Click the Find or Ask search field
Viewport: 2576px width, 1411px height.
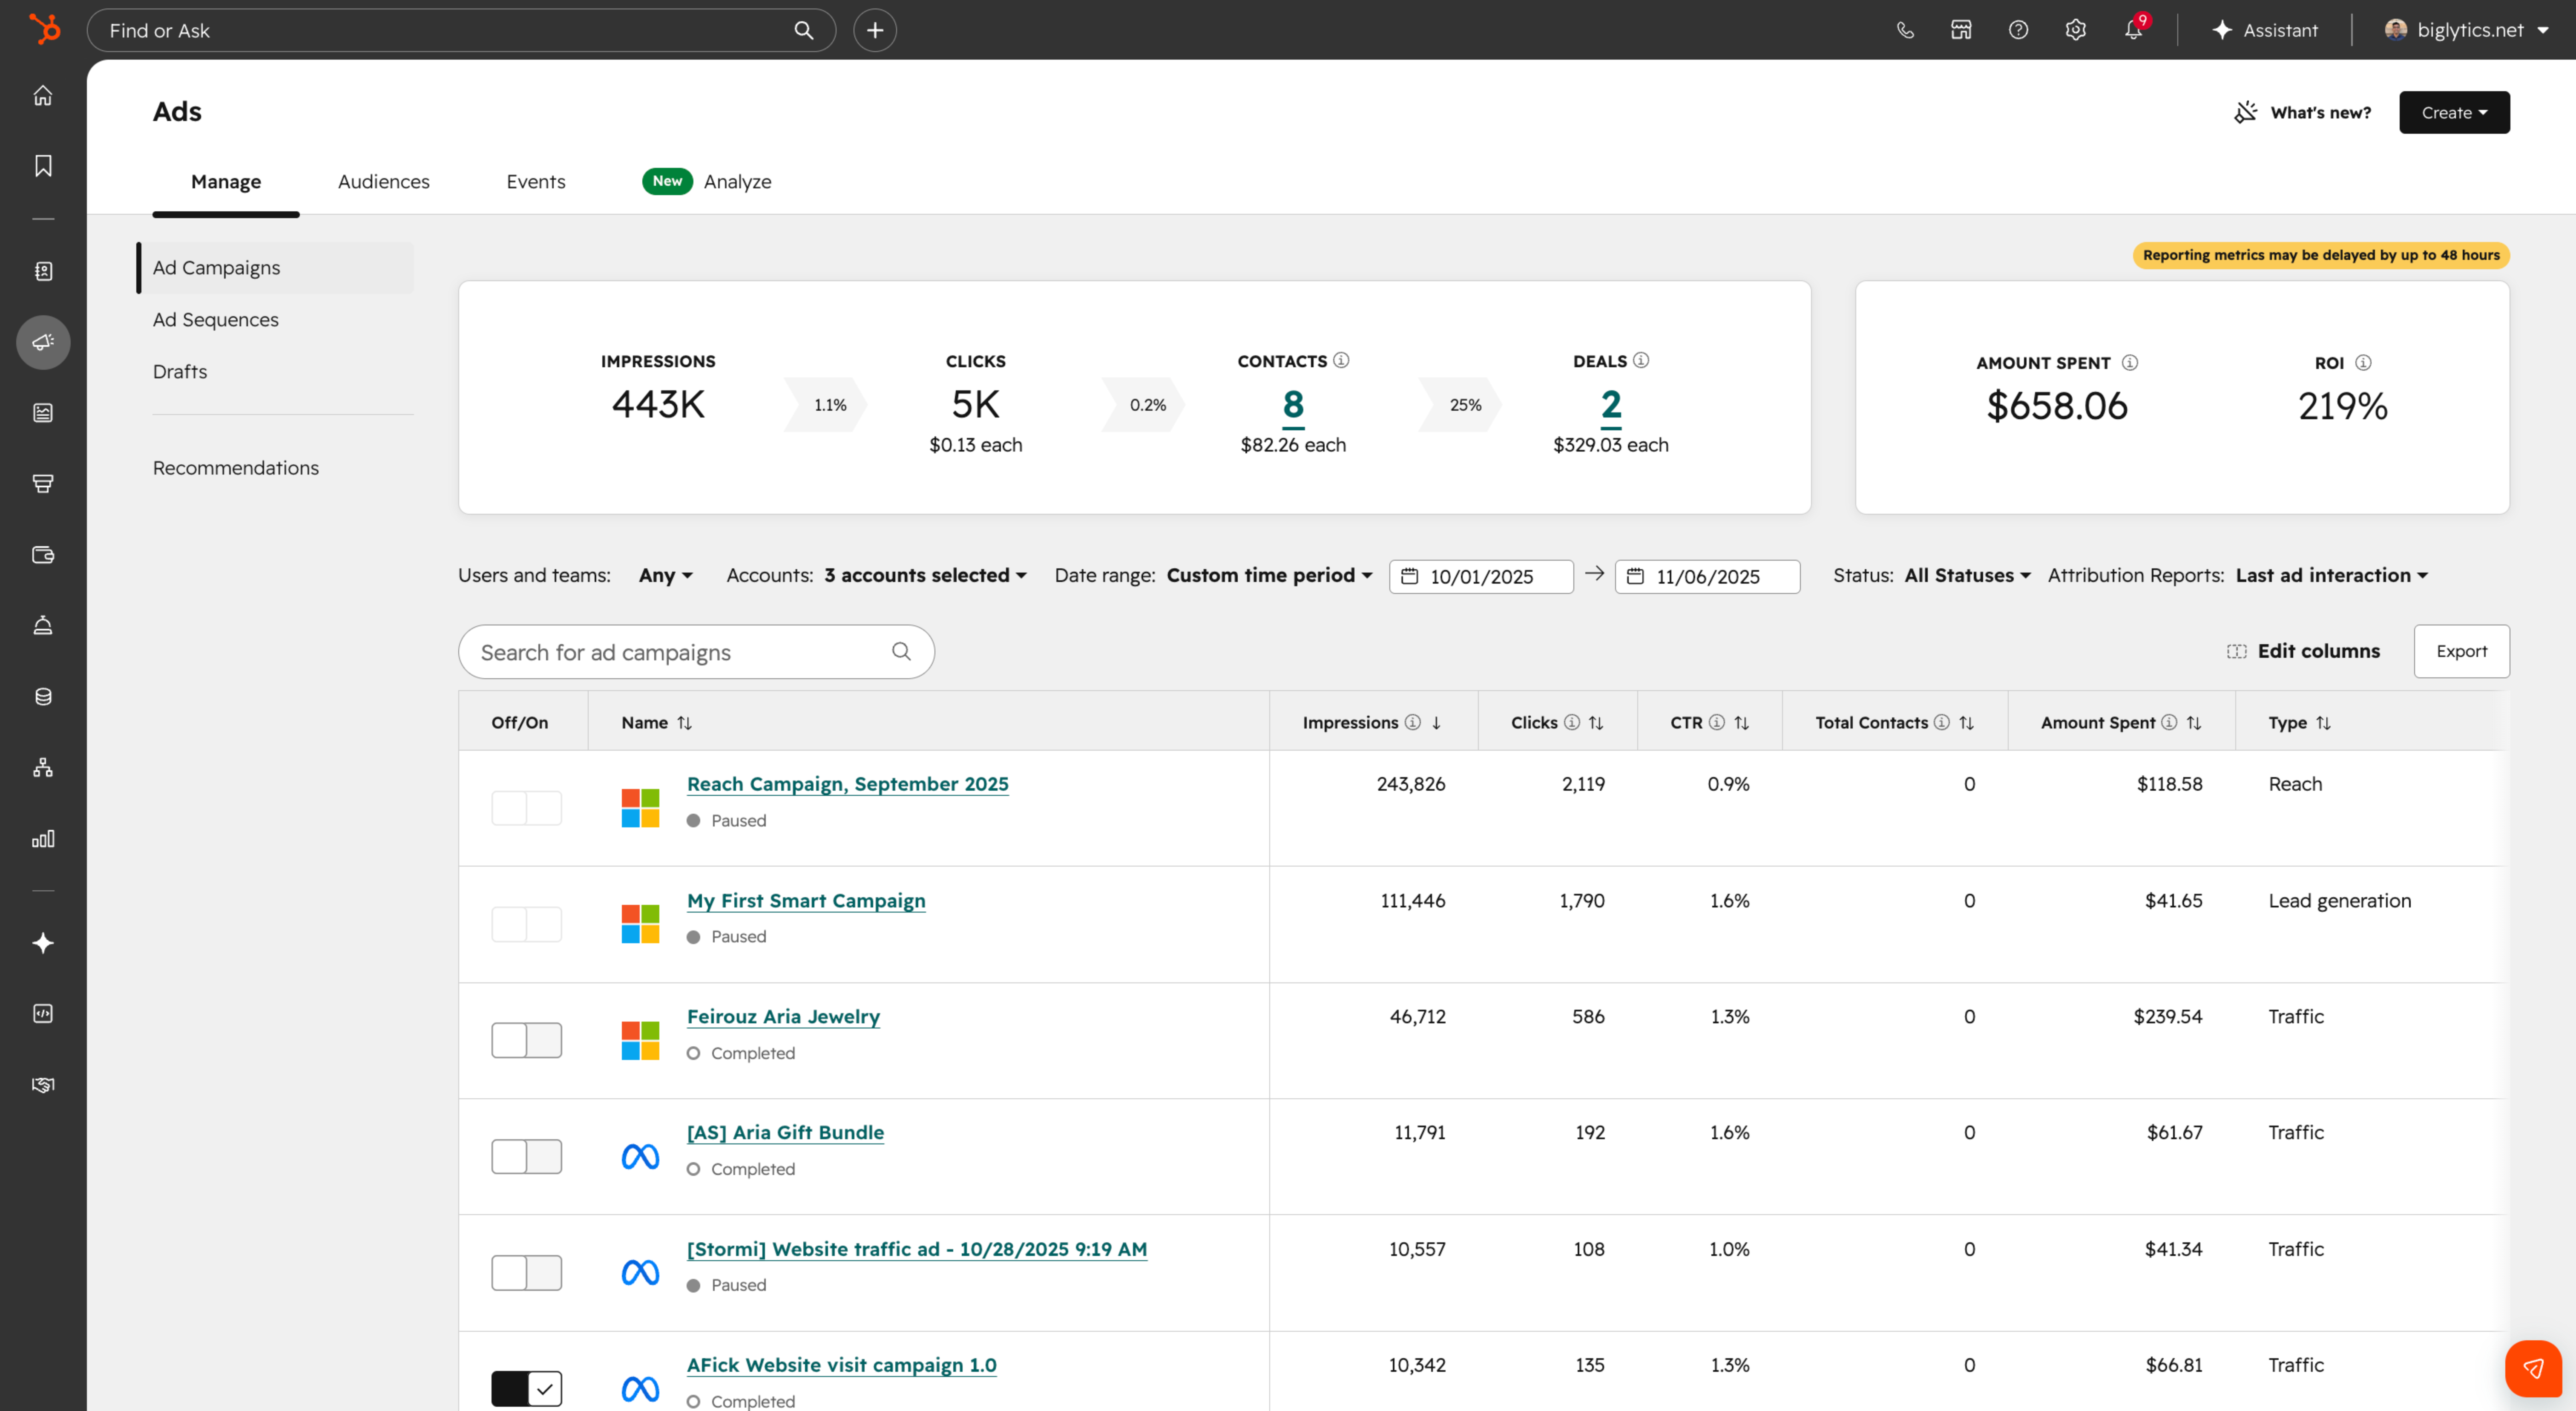click(x=461, y=30)
